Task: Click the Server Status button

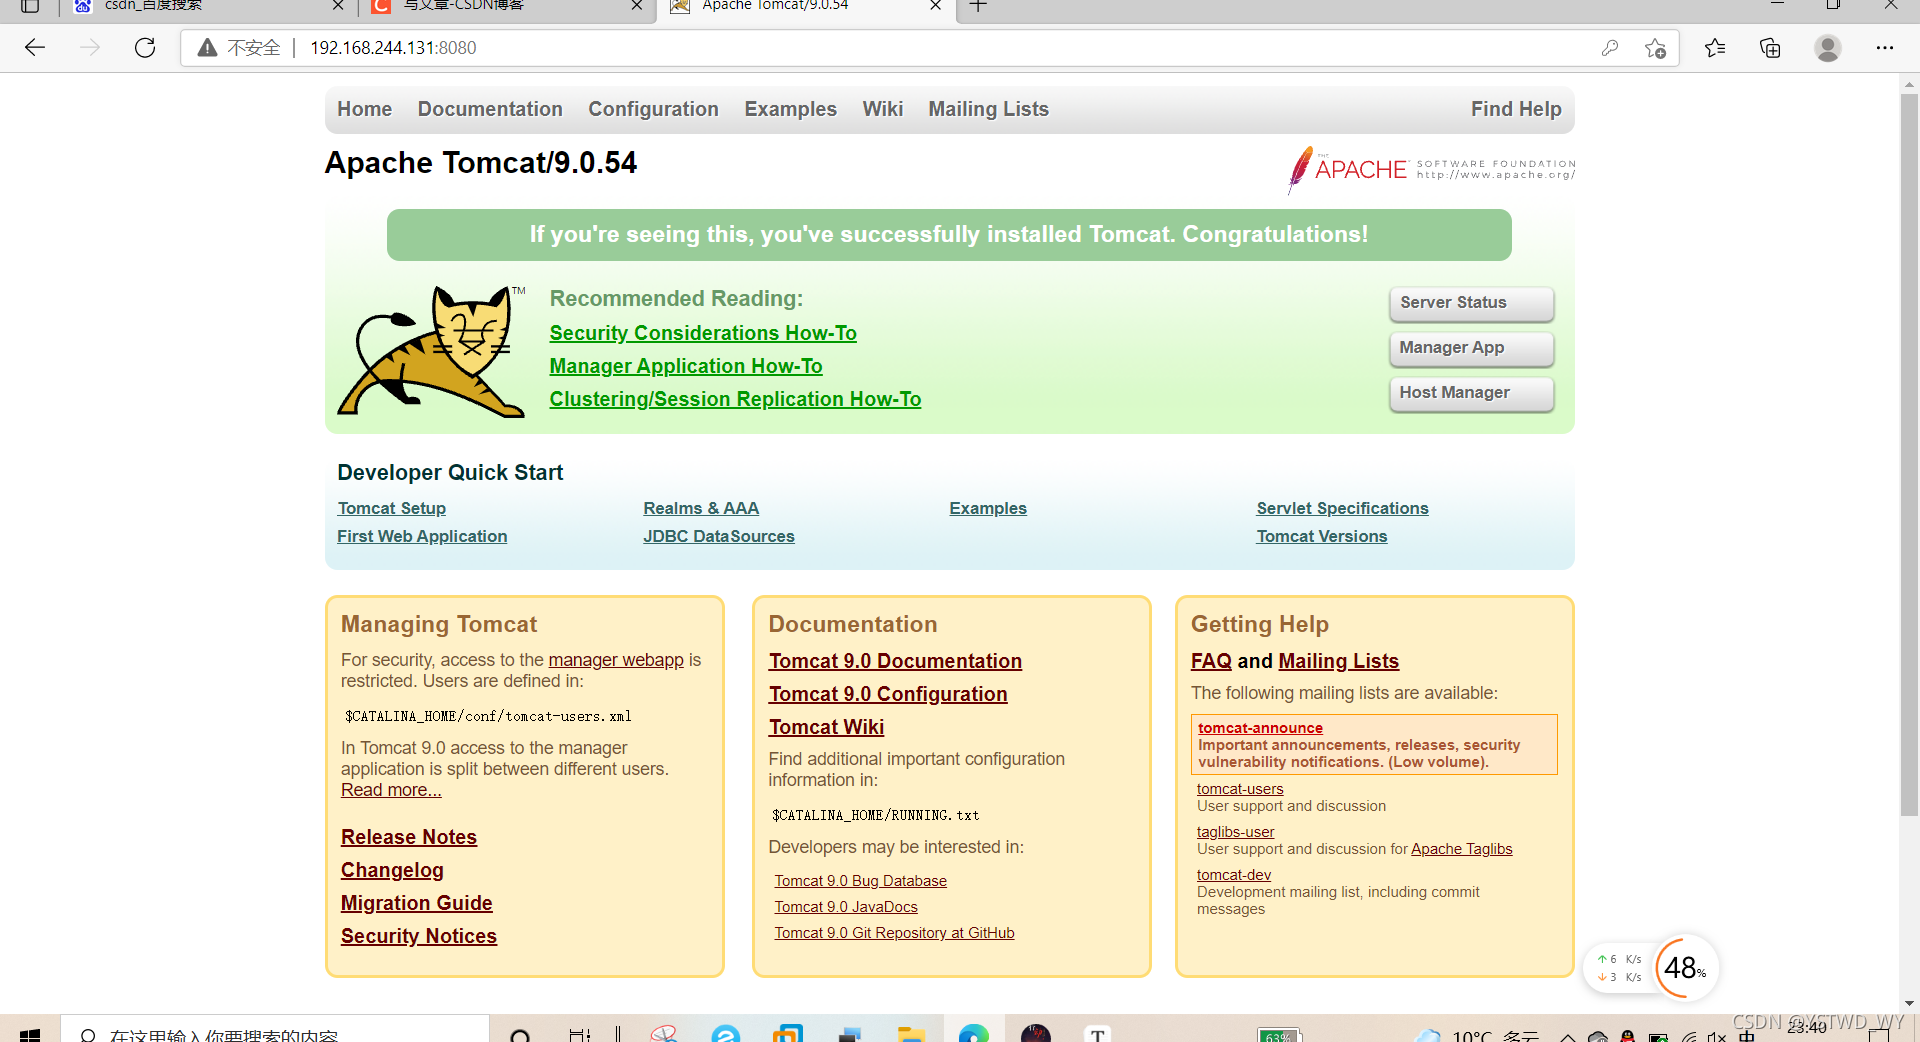Action: coord(1471,303)
